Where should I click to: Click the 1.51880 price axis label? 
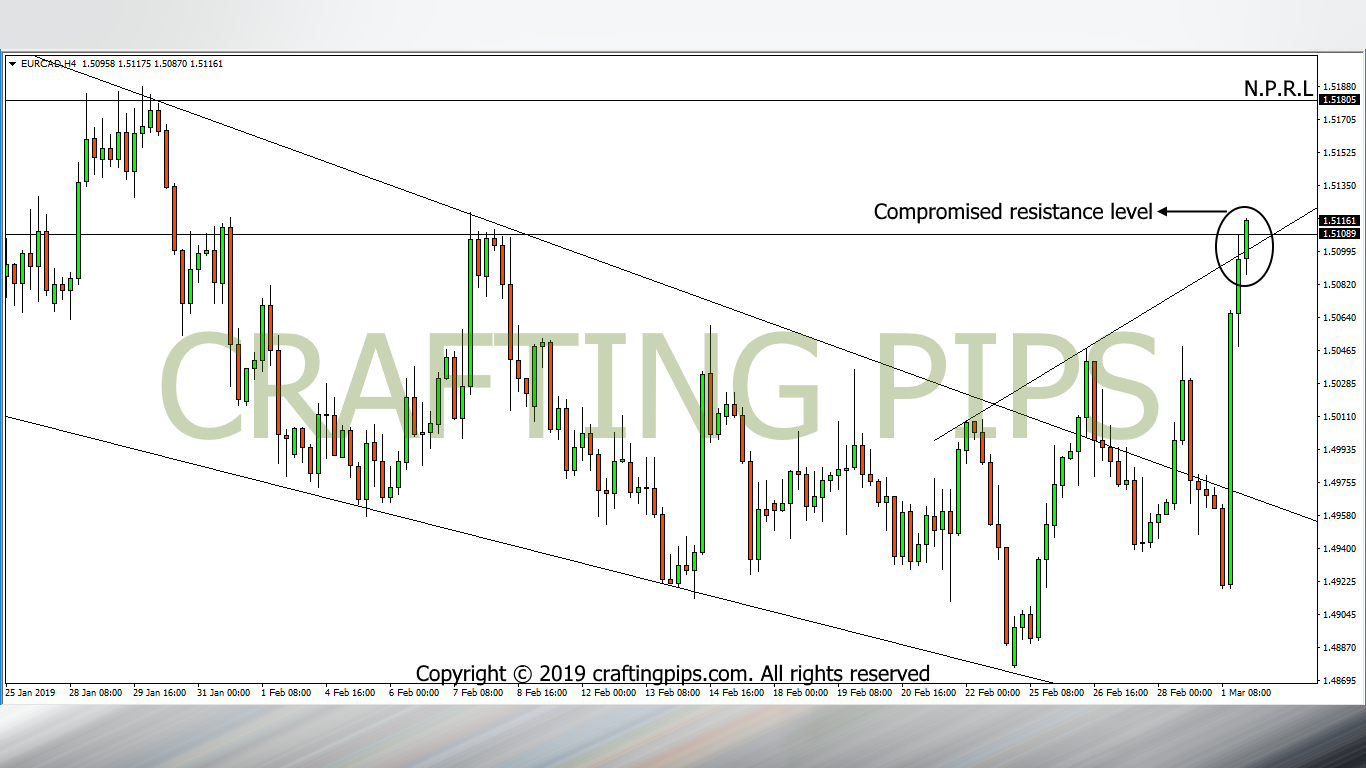[x=1339, y=86]
